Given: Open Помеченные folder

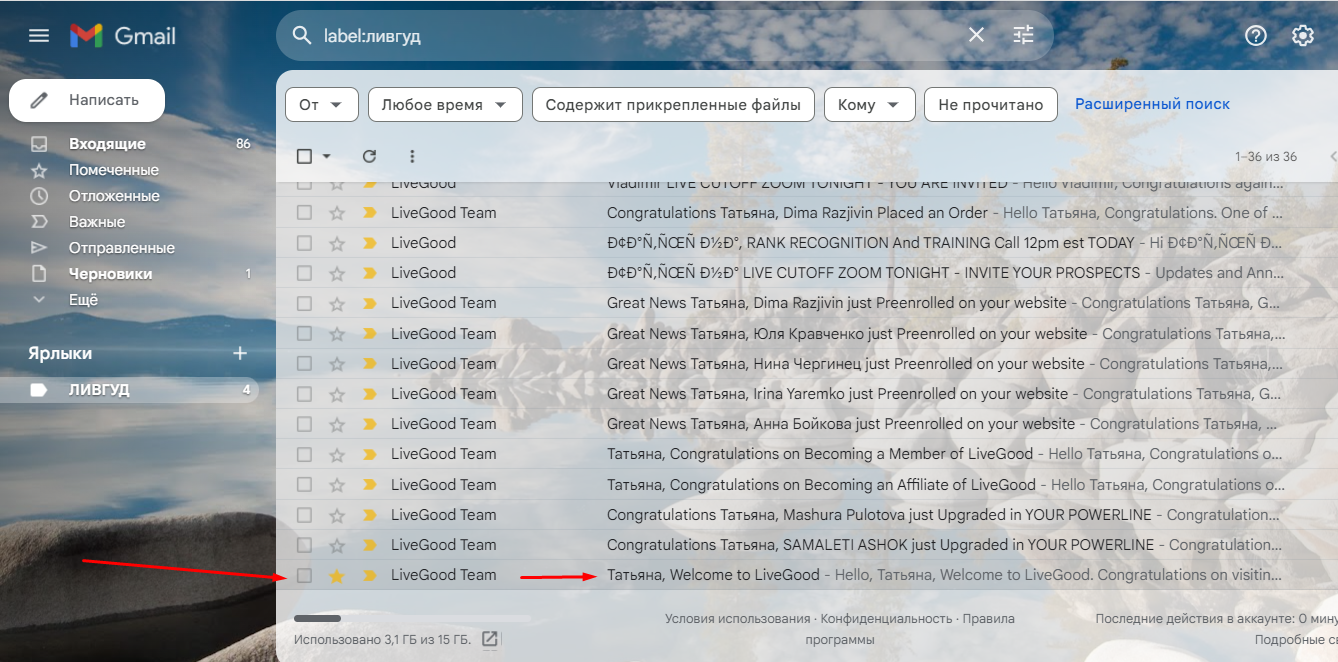Looking at the screenshot, I should [113, 170].
